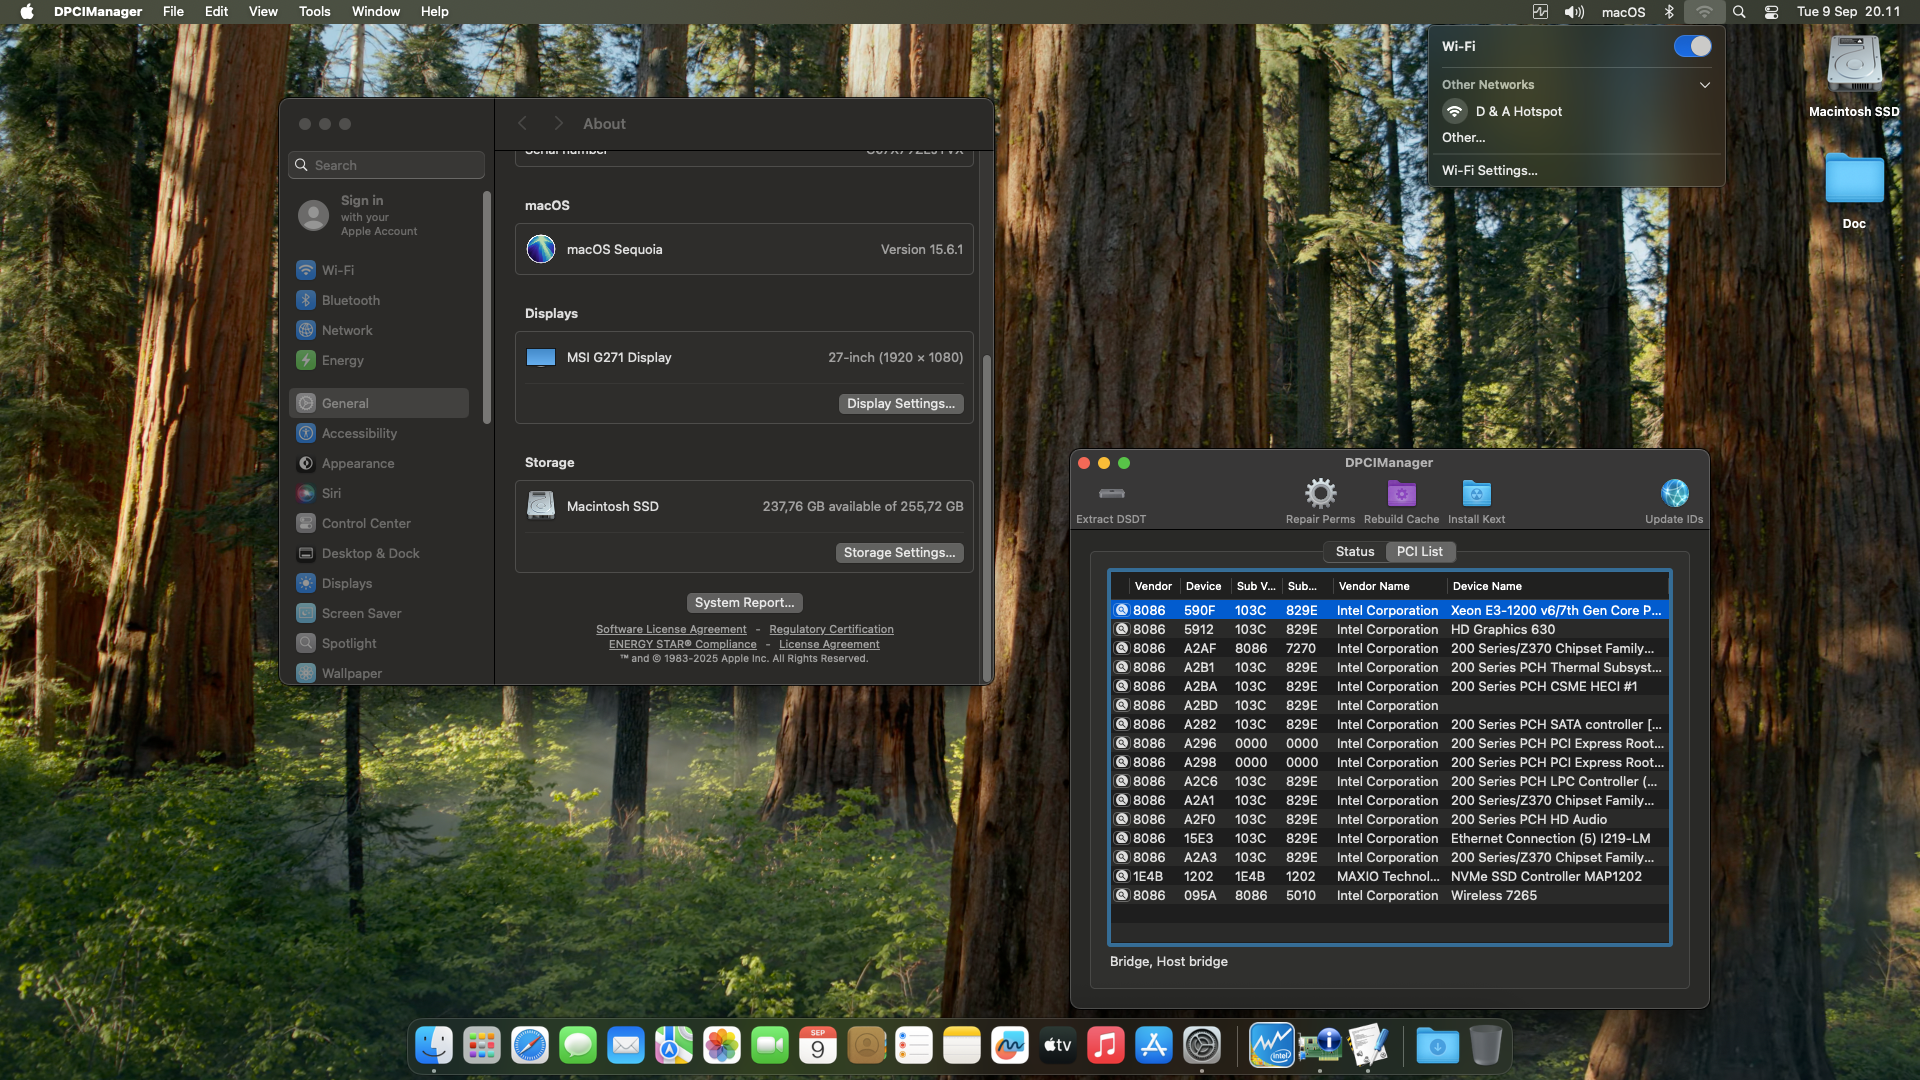
Task: Open the Software License Agreement link
Action: click(x=671, y=630)
